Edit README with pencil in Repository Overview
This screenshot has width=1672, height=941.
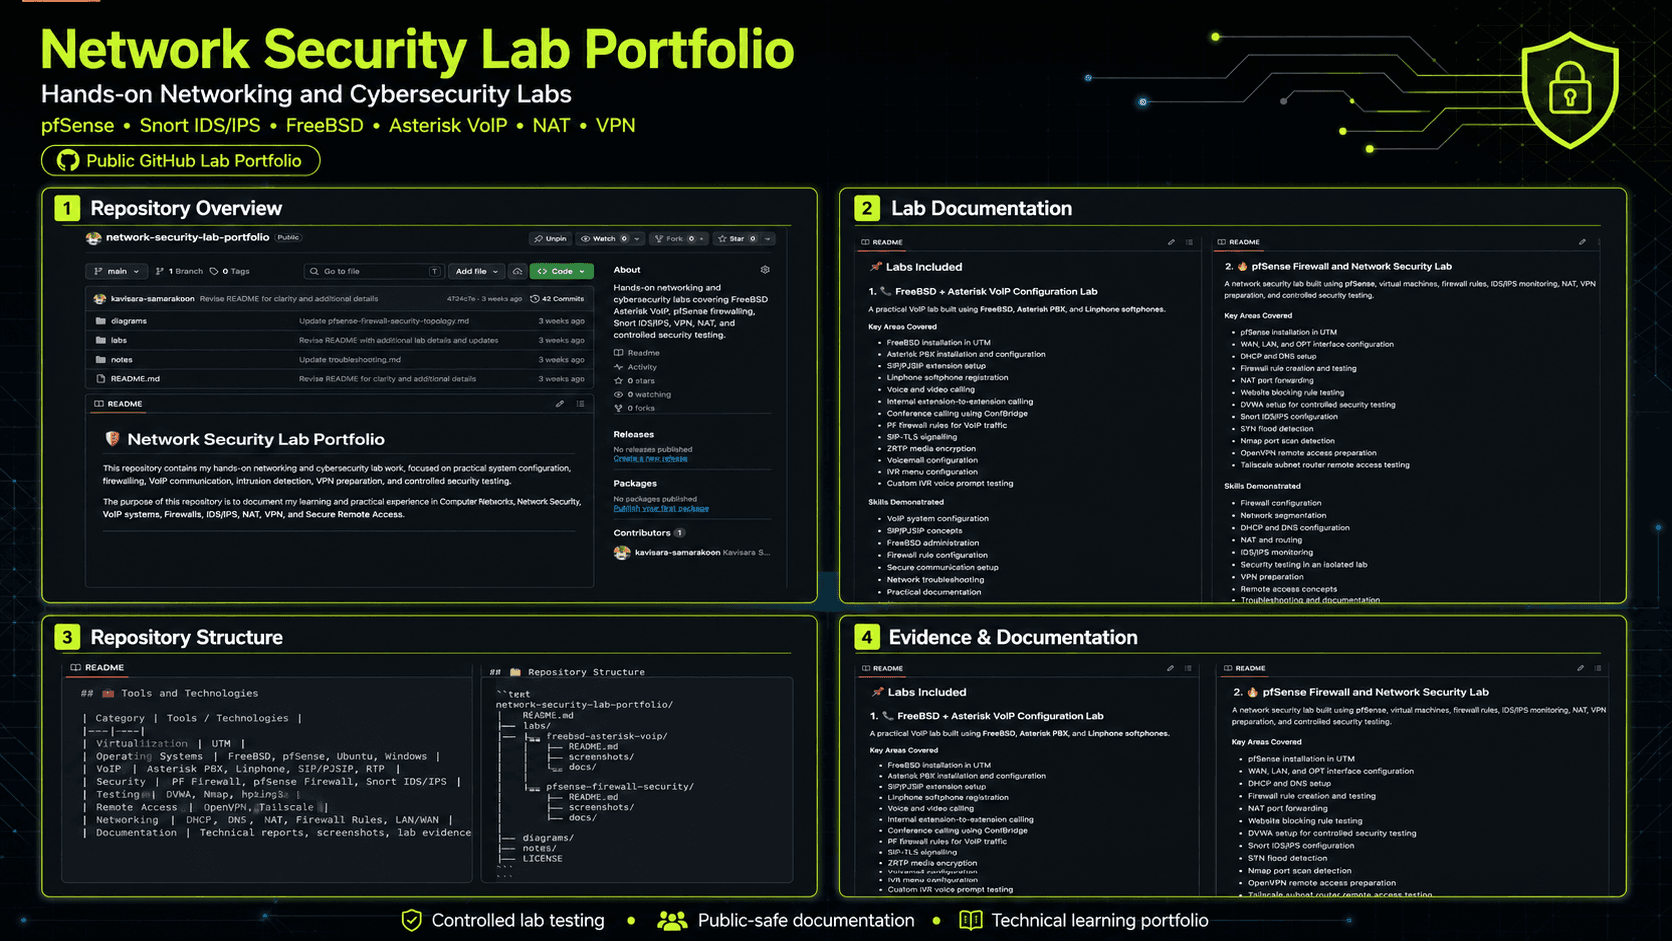point(560,404)
